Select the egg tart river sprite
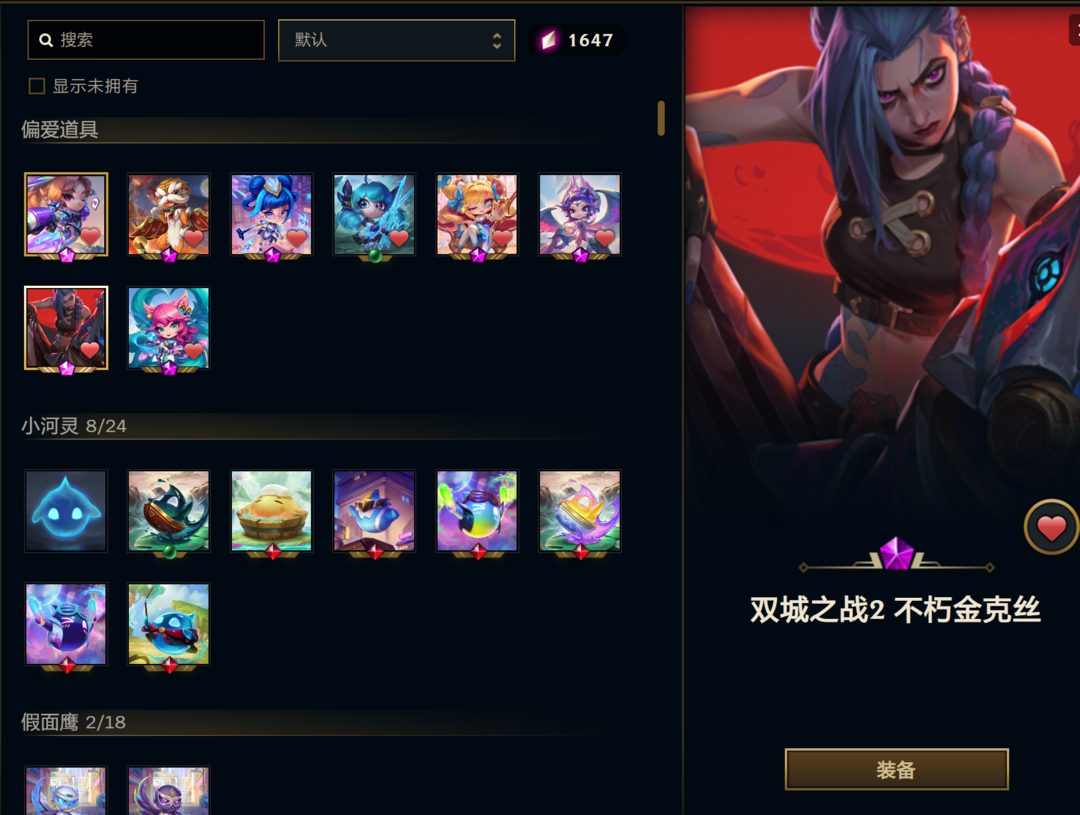 pyautogui.click(x=271, y=510)
